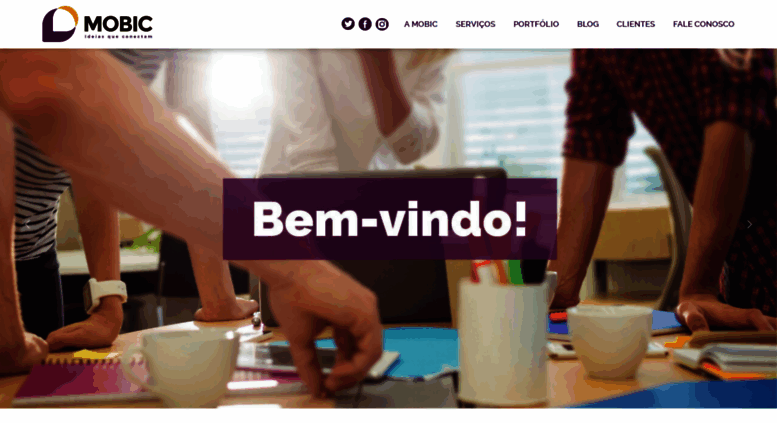
Task: Visit the Instagram profile icon
Action: coord(382,24)
